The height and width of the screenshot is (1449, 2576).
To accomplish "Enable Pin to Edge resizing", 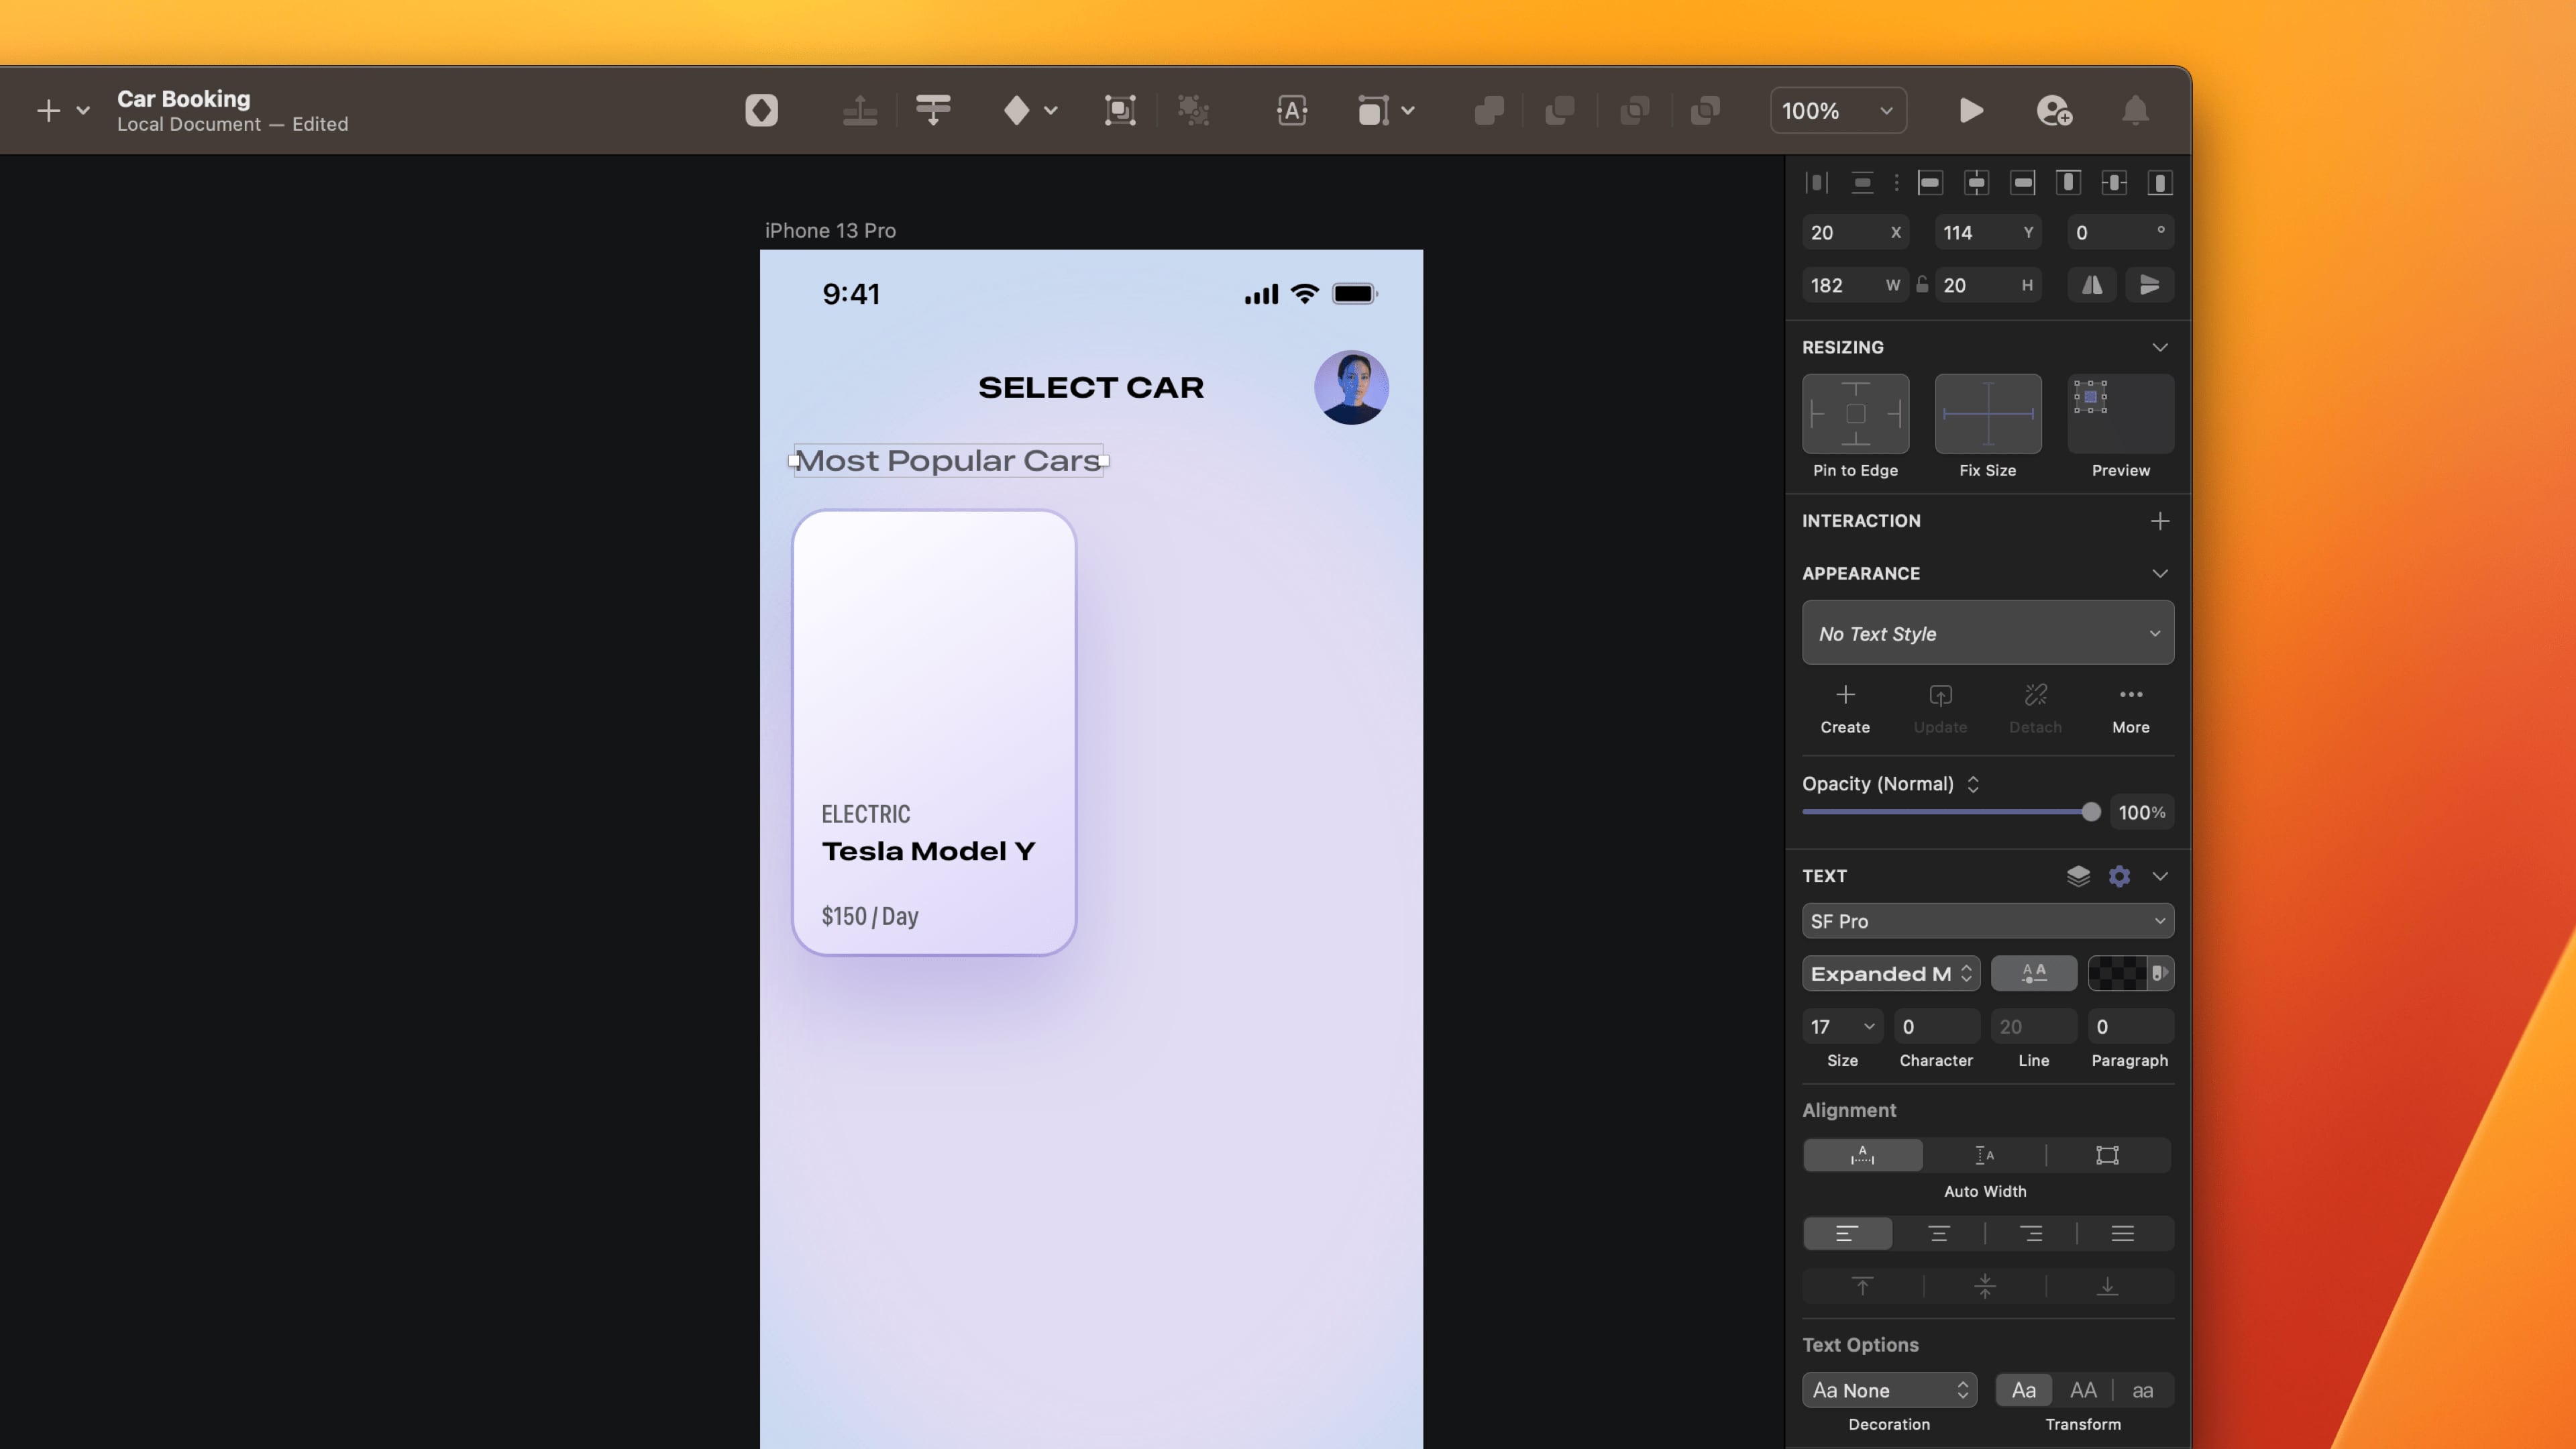I will pyautogui.click(x=1855, y=413).
